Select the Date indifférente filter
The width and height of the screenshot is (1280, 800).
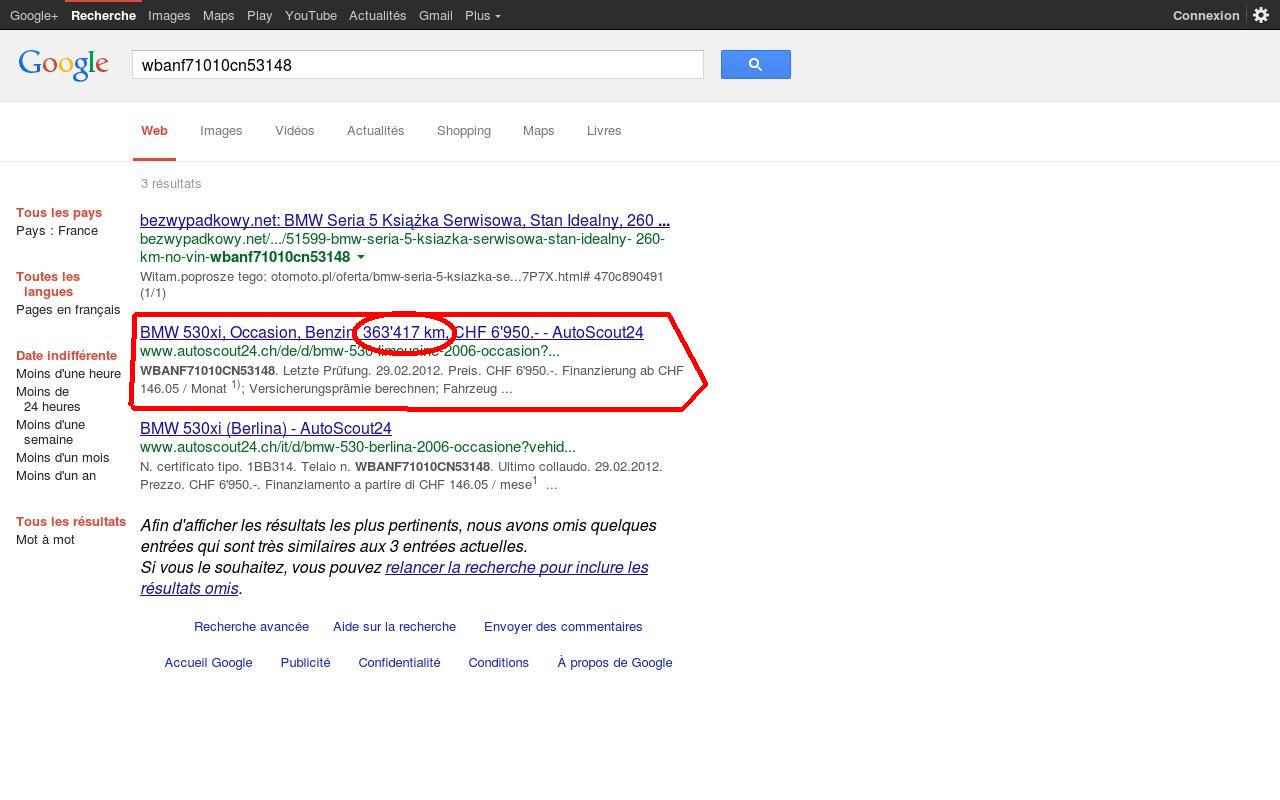[66, 356]
